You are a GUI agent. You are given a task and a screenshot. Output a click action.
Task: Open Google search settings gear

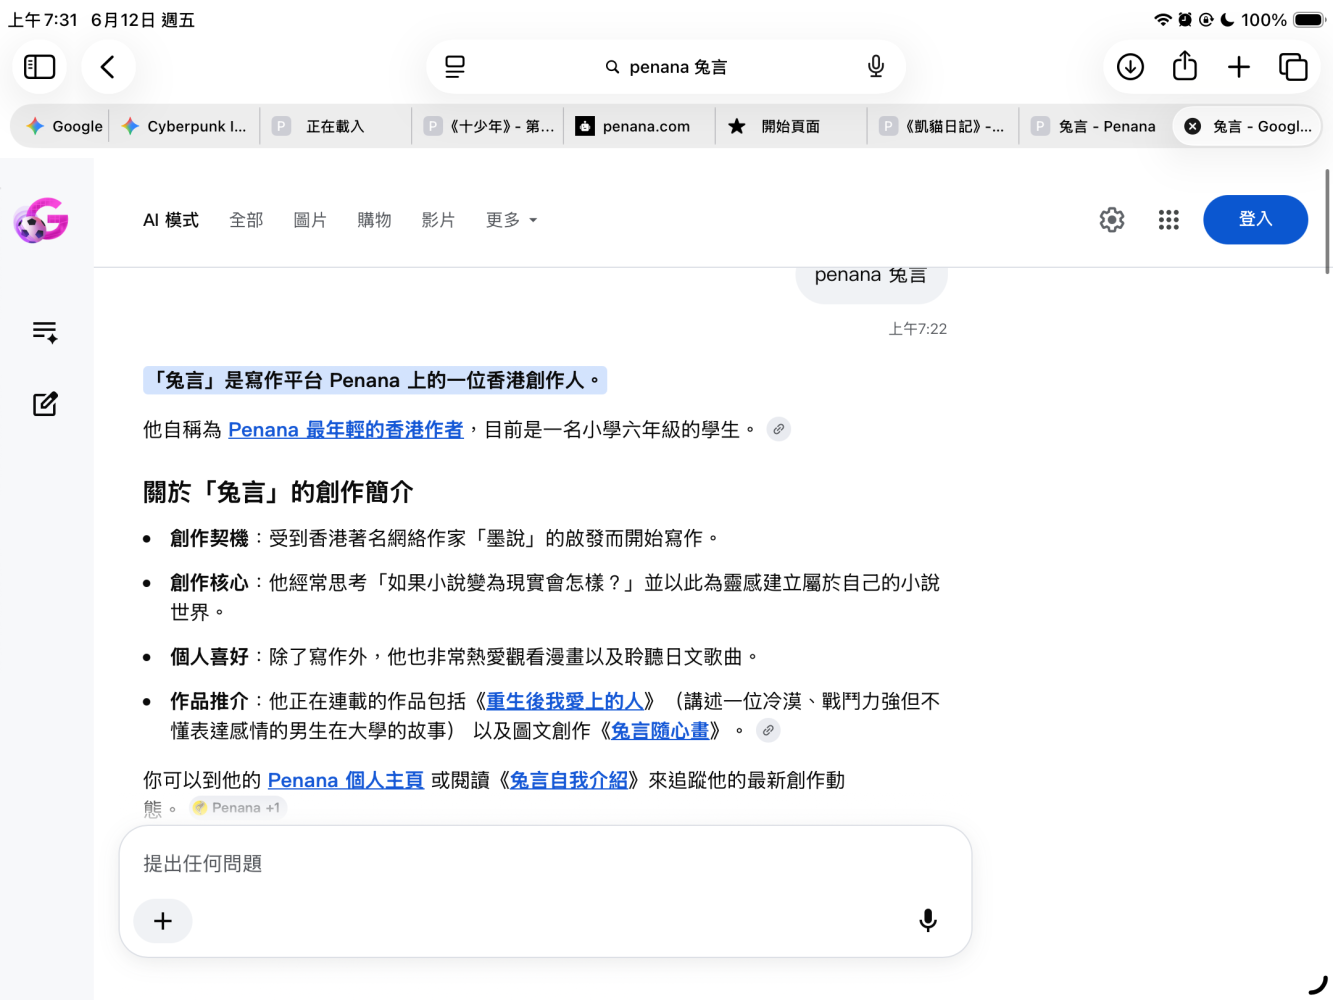[x=1112, y=220]
